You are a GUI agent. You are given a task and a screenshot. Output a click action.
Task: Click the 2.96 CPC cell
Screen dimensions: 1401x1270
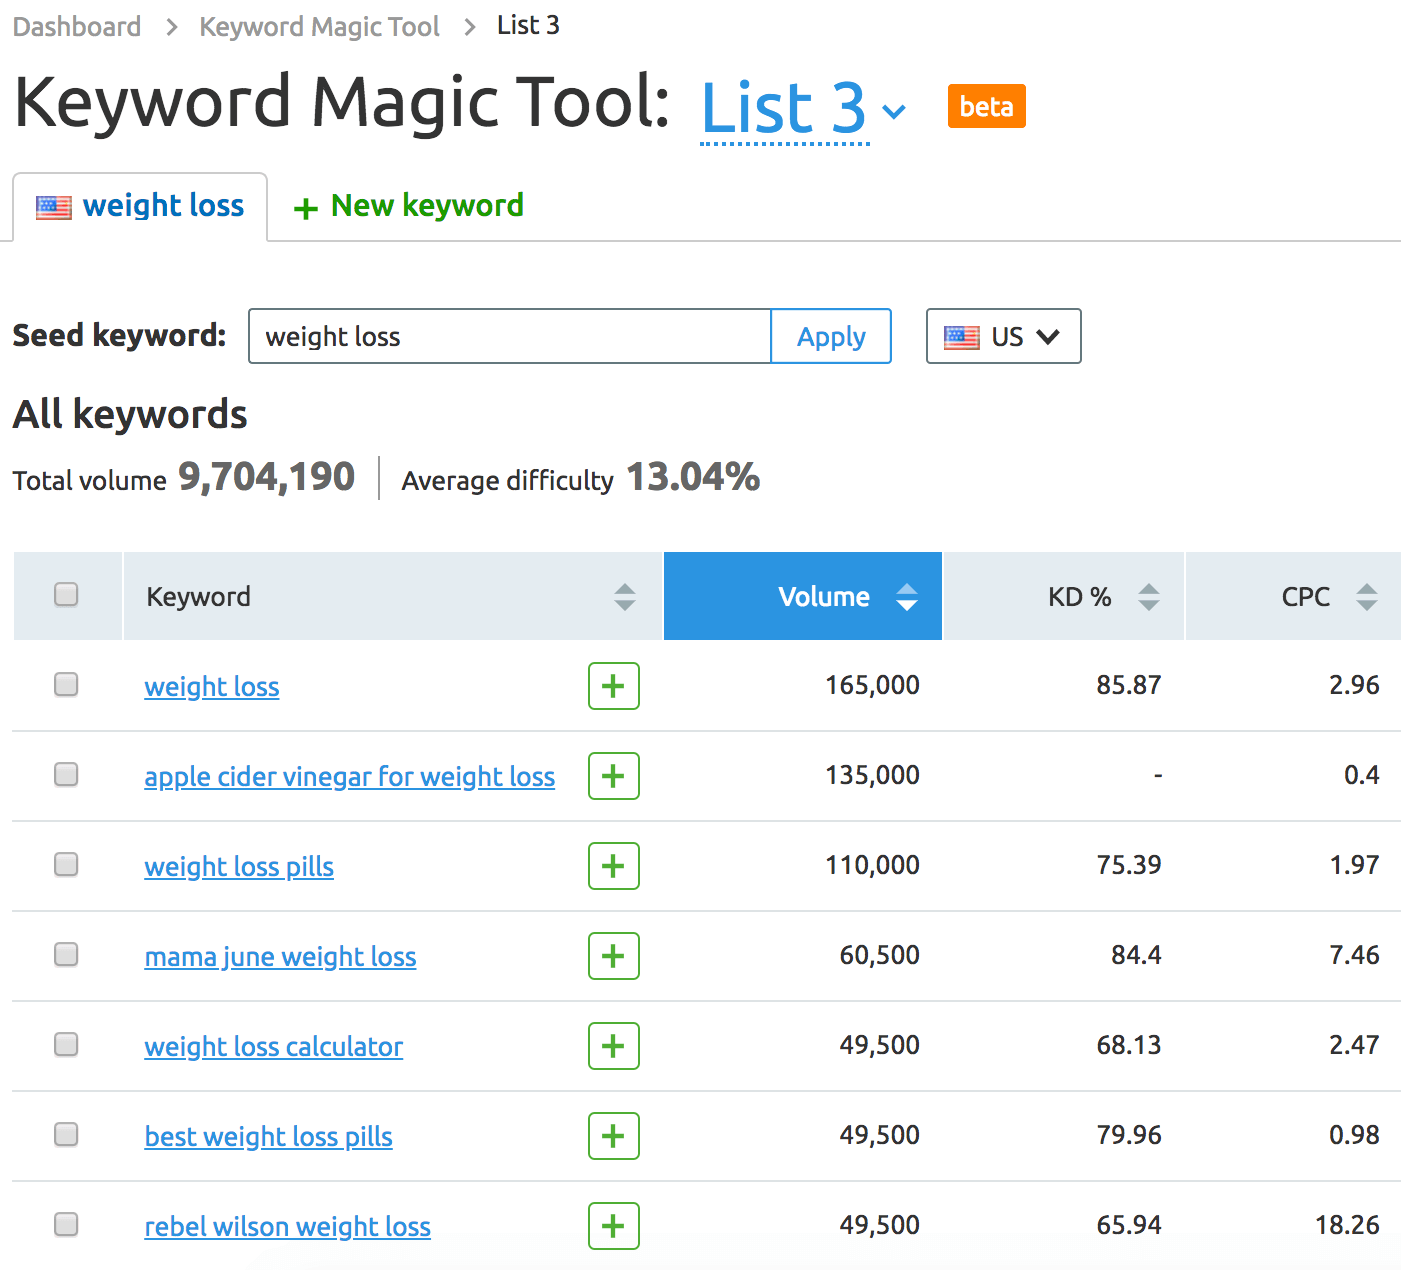[1354, 685]
